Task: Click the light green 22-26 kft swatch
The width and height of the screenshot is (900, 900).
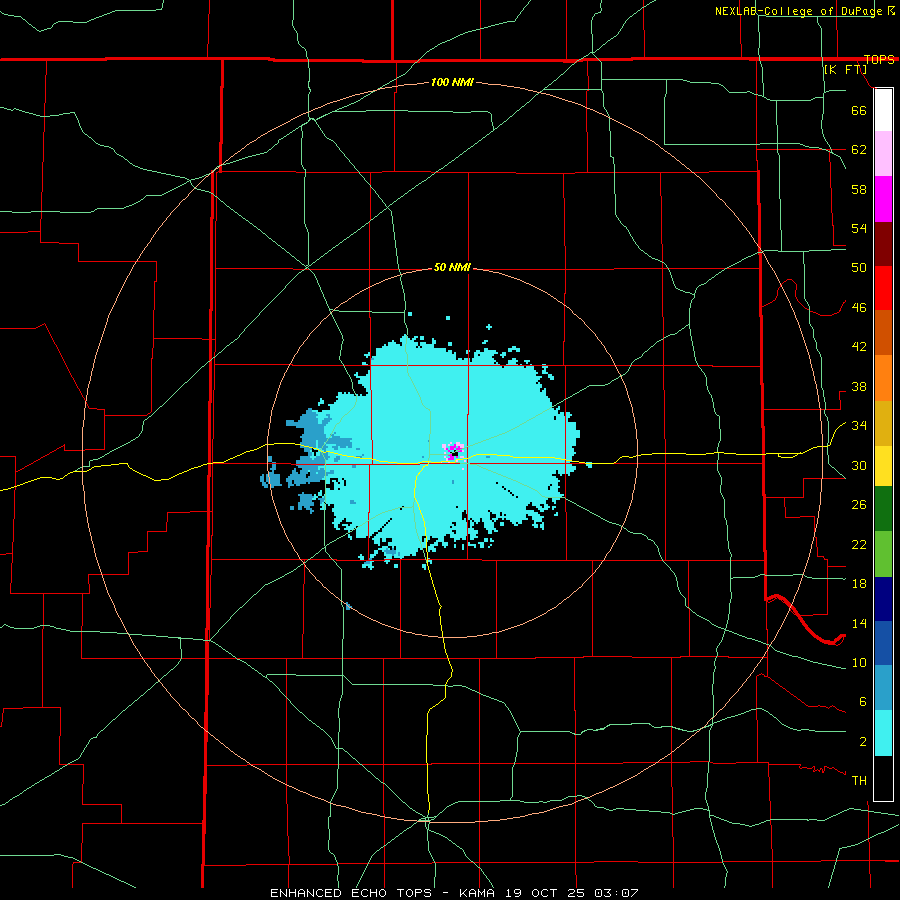Action: tap(883, 554)
